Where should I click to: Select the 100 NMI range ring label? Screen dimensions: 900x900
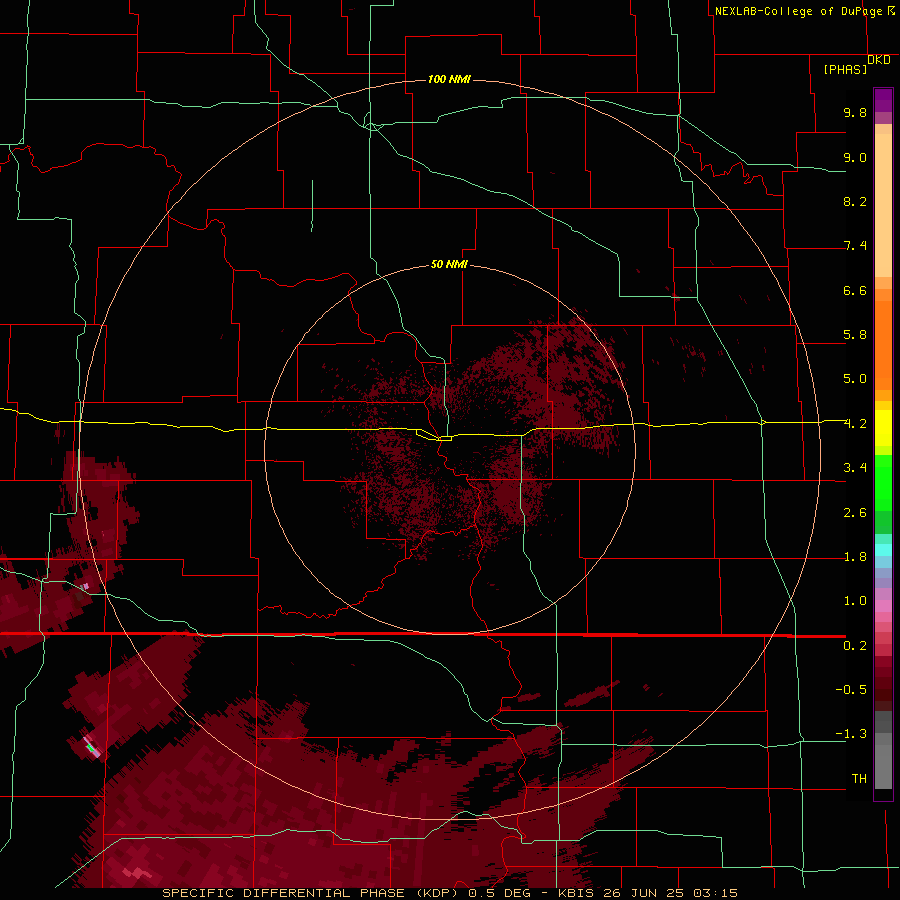[449, 79]
